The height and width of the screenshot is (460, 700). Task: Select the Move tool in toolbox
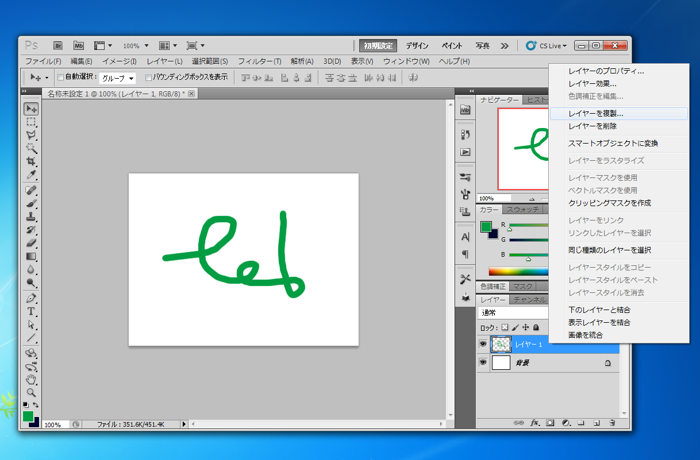coord(31,109)
